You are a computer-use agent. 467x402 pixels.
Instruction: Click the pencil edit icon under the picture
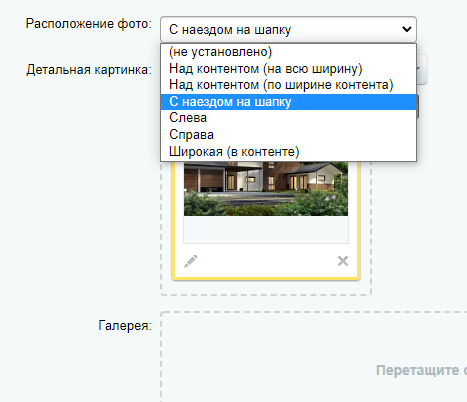(191, 261)
